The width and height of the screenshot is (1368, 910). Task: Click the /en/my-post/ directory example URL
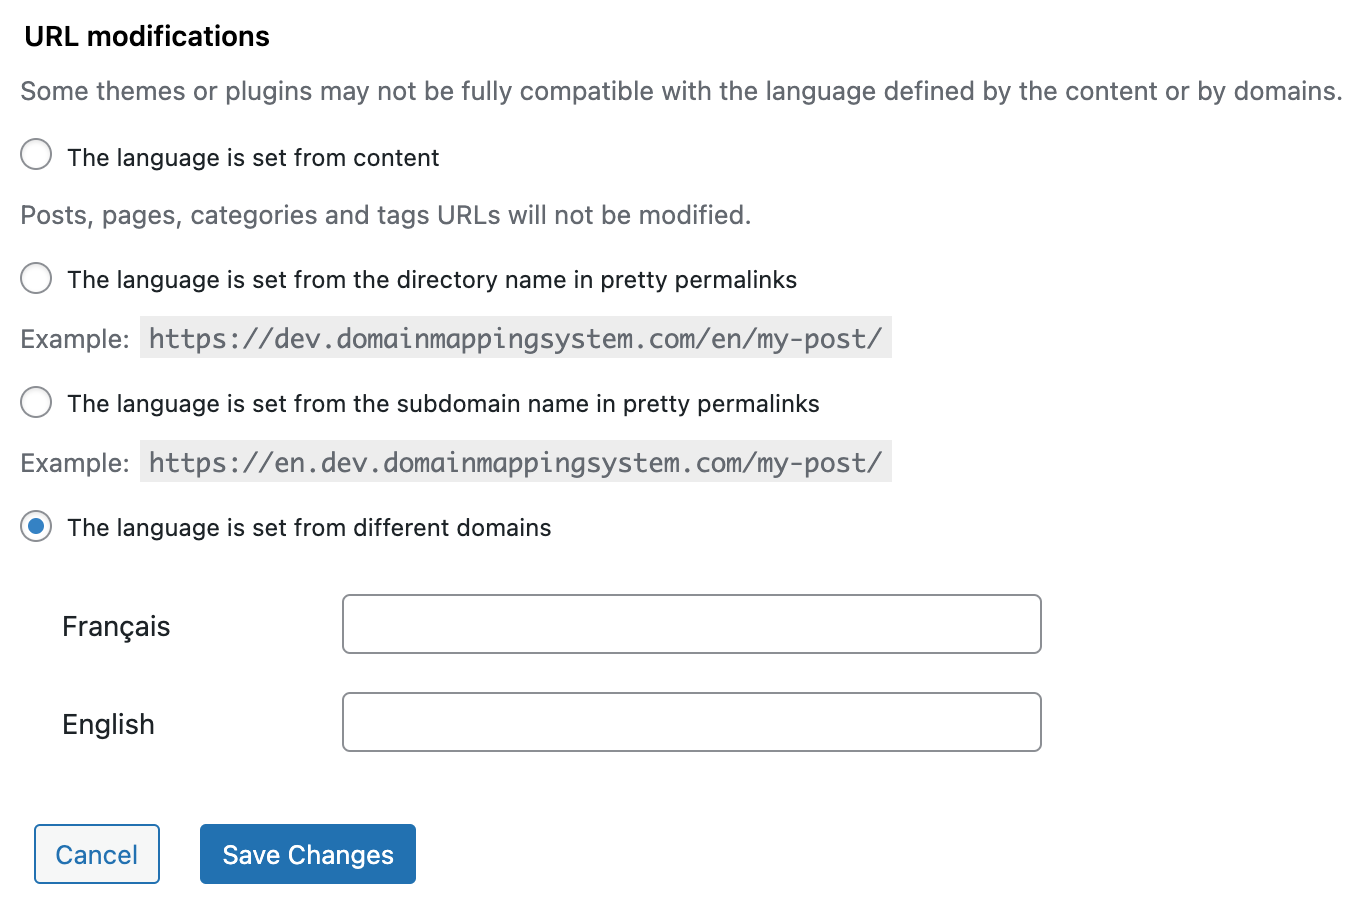[x=515, y=339]
